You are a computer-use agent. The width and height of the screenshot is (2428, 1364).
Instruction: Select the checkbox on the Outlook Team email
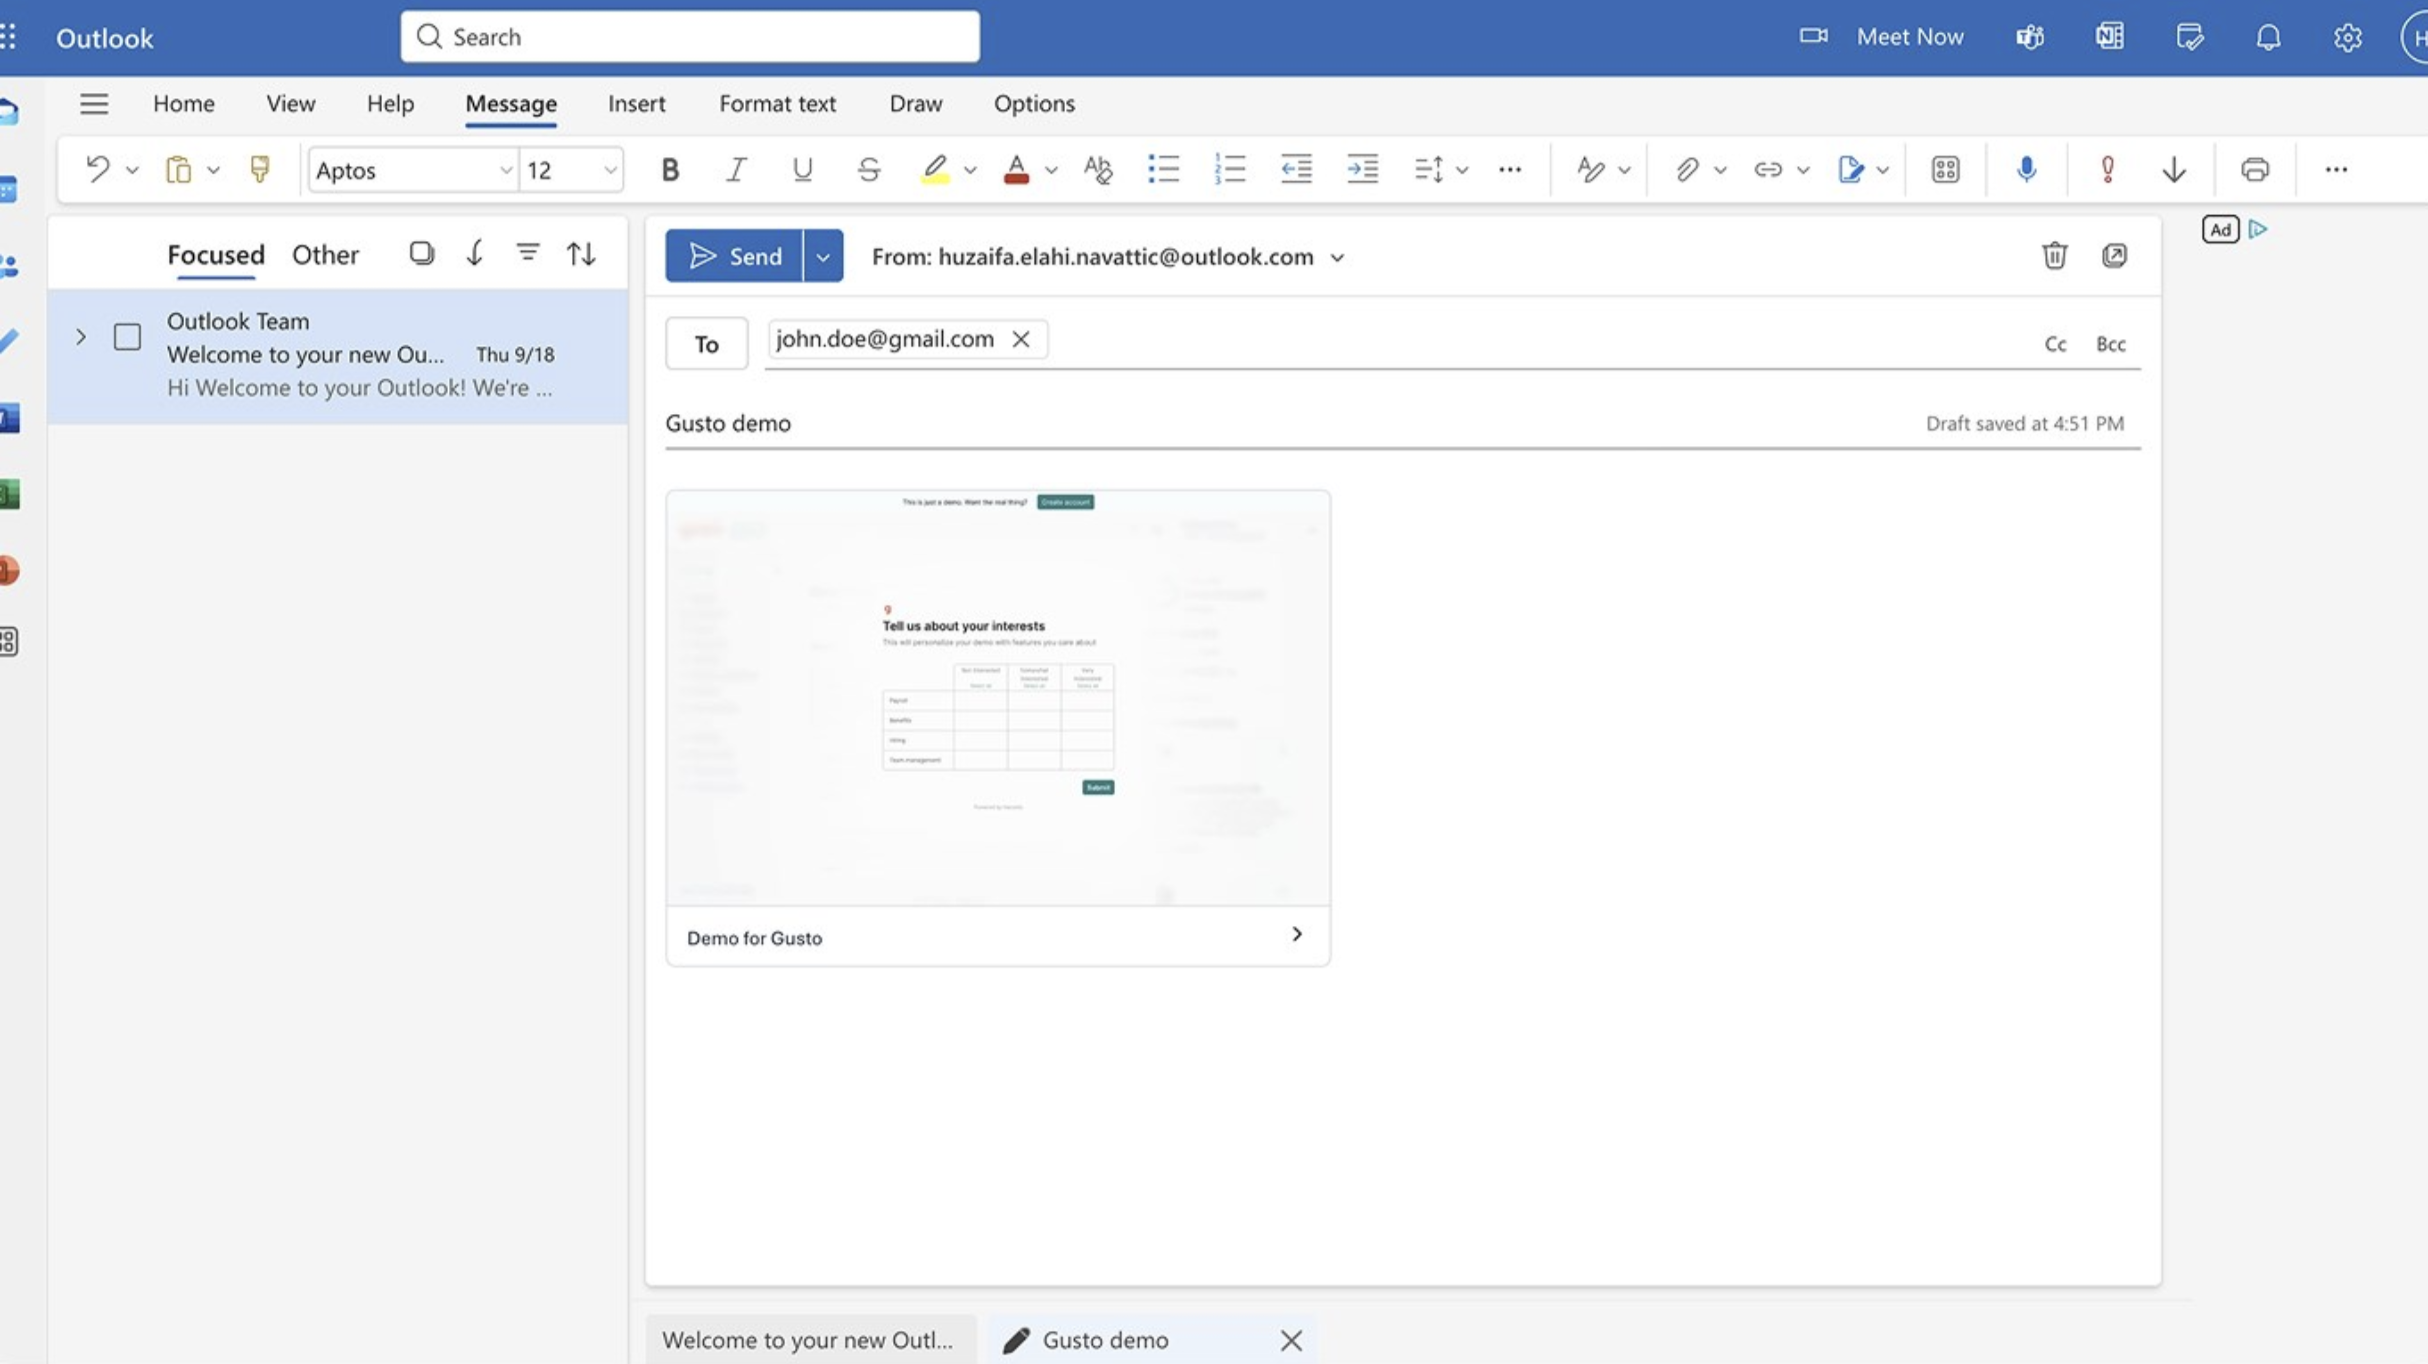click(127, 337)
